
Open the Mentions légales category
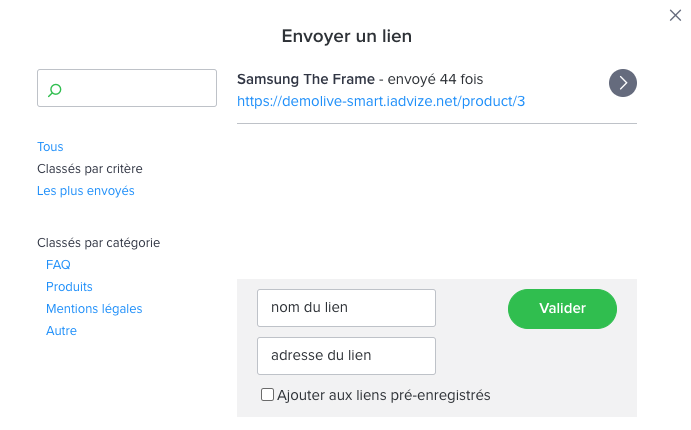tap(94, 309)
